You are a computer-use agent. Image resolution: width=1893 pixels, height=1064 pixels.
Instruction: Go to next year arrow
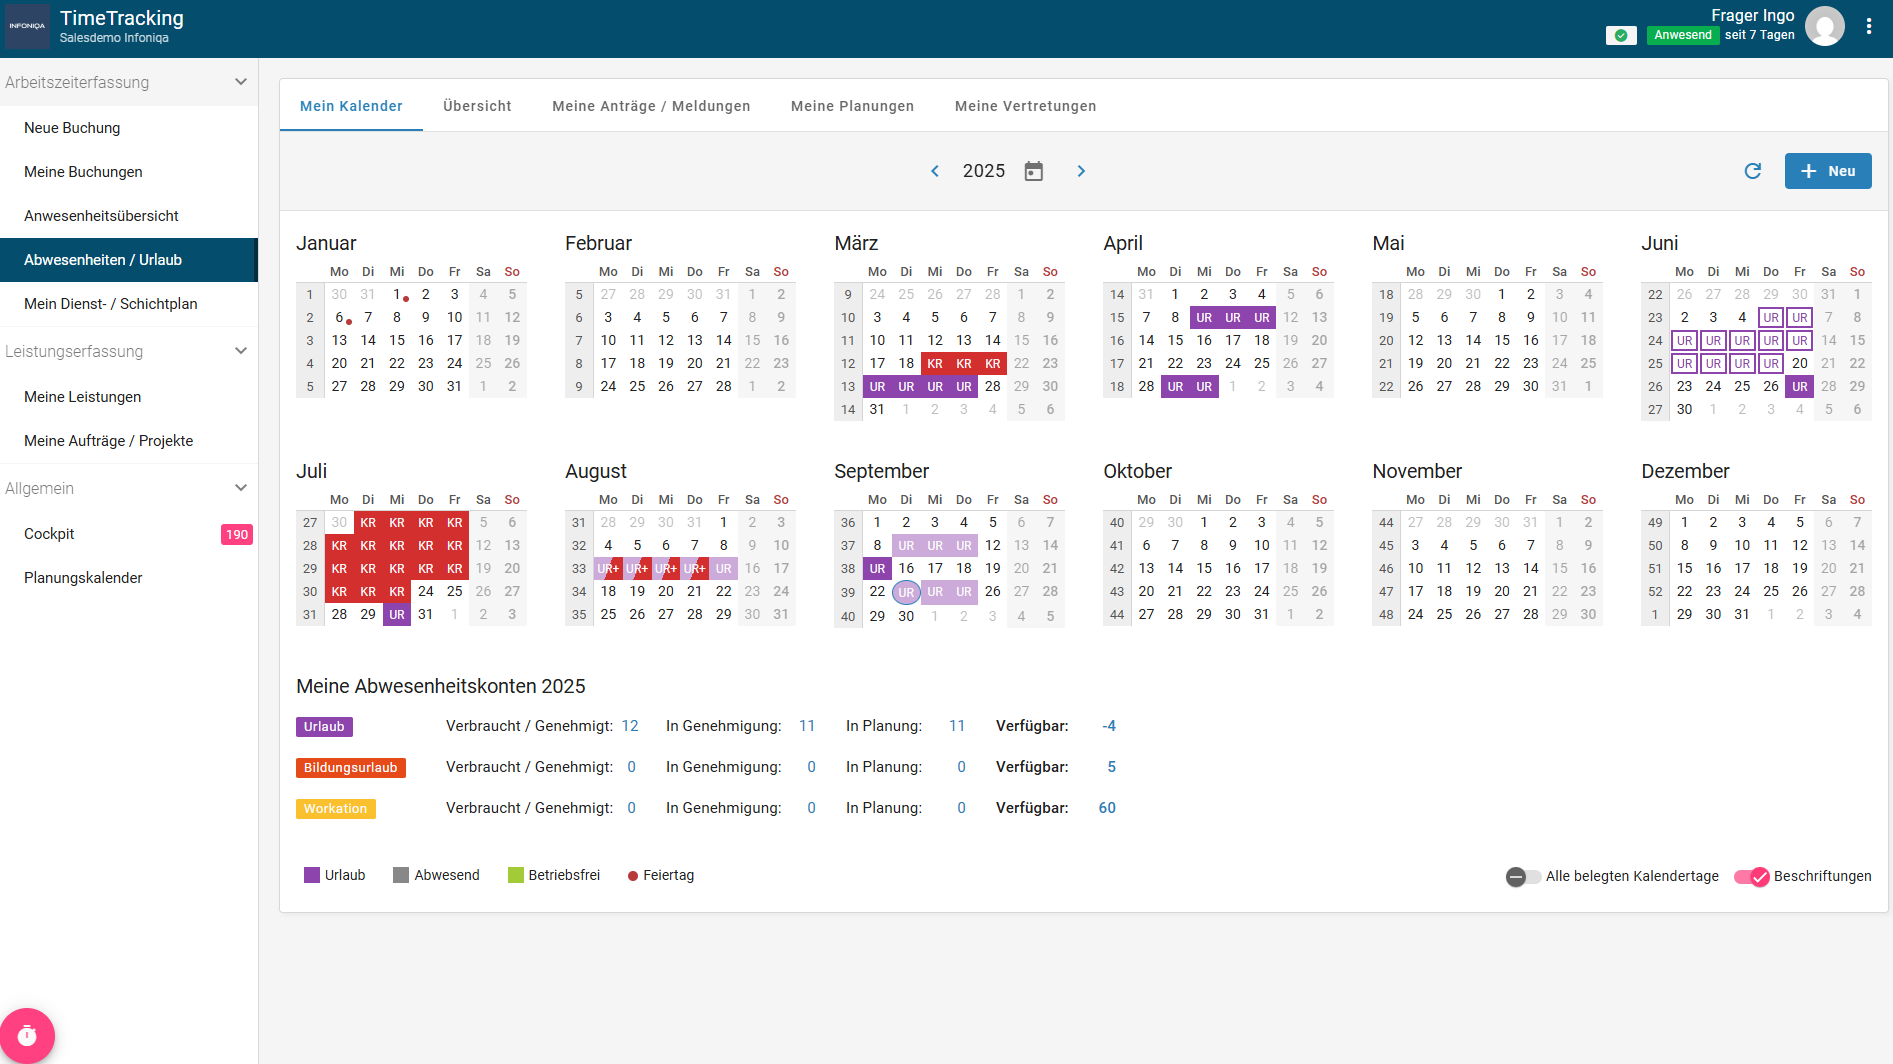tap(1081, 171)
